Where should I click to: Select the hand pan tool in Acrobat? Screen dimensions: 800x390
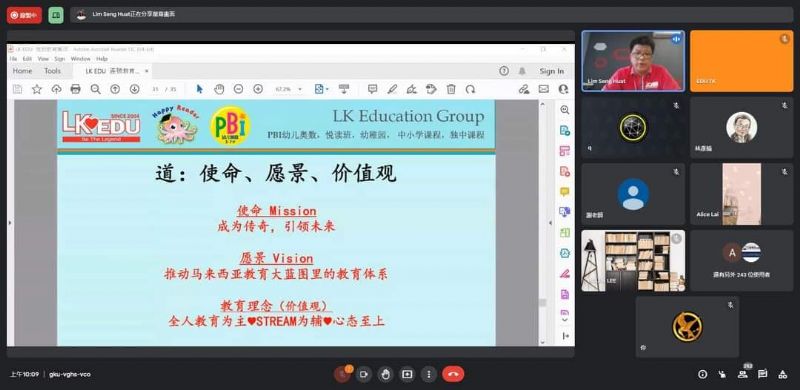219,89
